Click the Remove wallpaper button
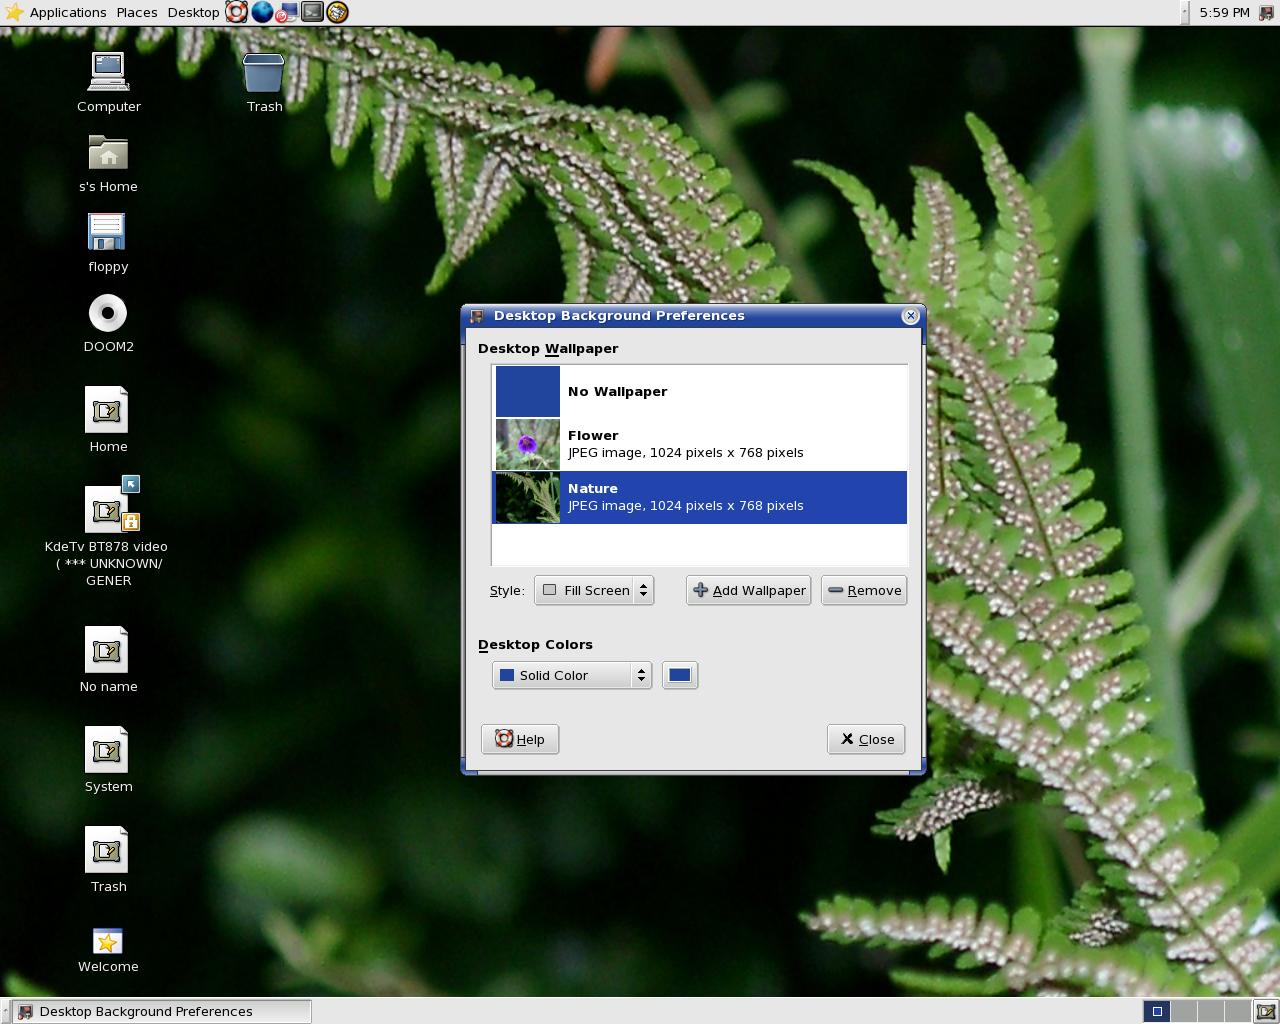 (x=864, y=590)
